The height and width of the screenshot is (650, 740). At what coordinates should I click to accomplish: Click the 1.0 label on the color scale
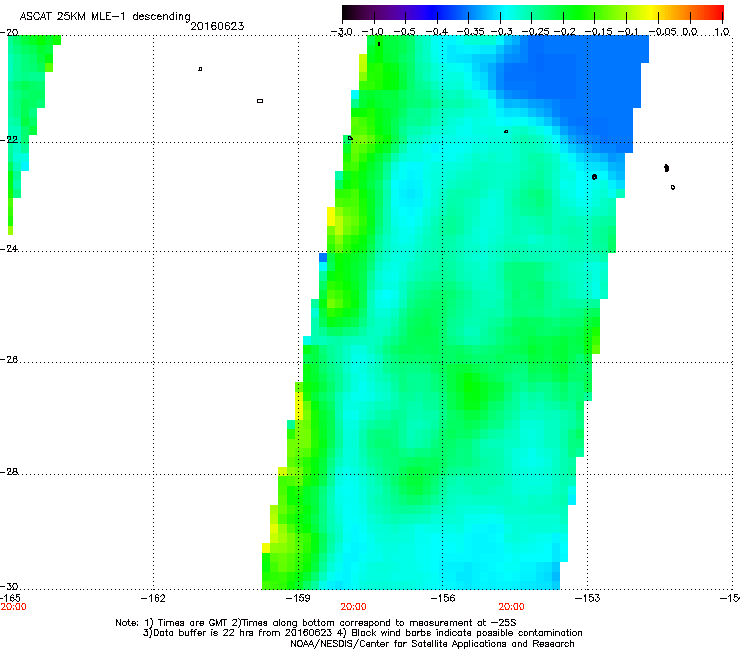[722, 32]
